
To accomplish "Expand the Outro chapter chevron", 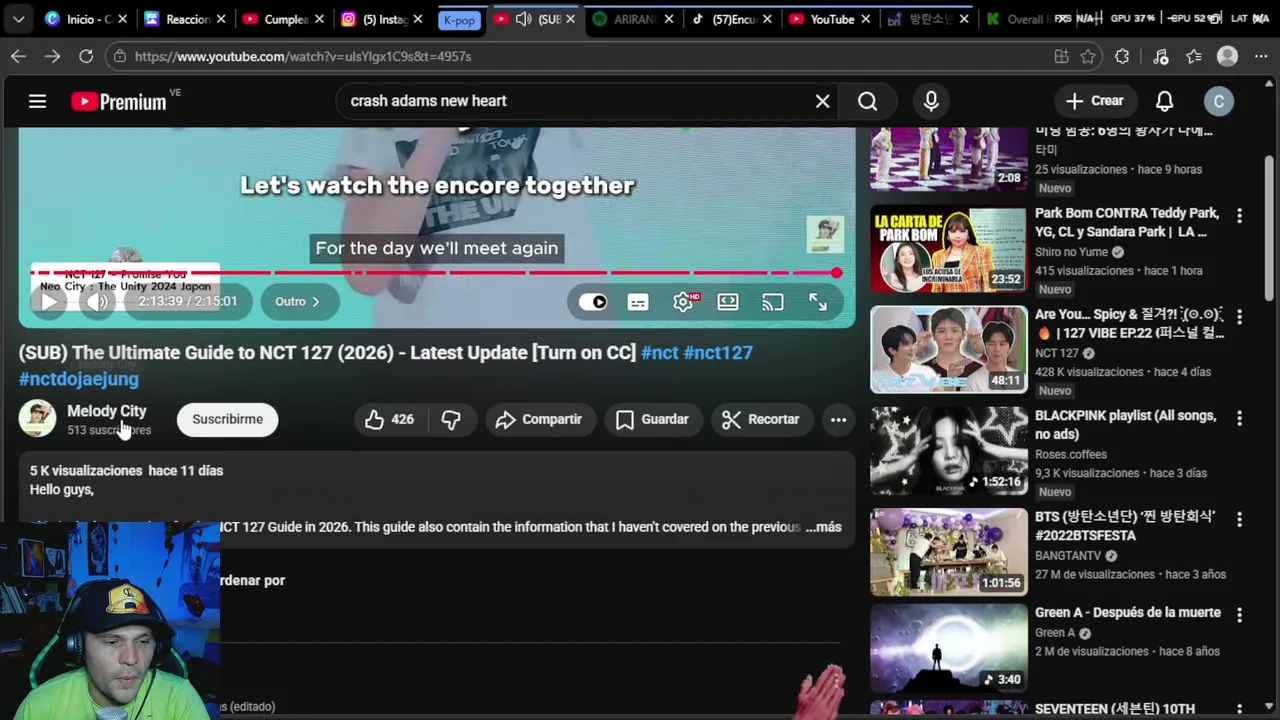I will point(315,301).
